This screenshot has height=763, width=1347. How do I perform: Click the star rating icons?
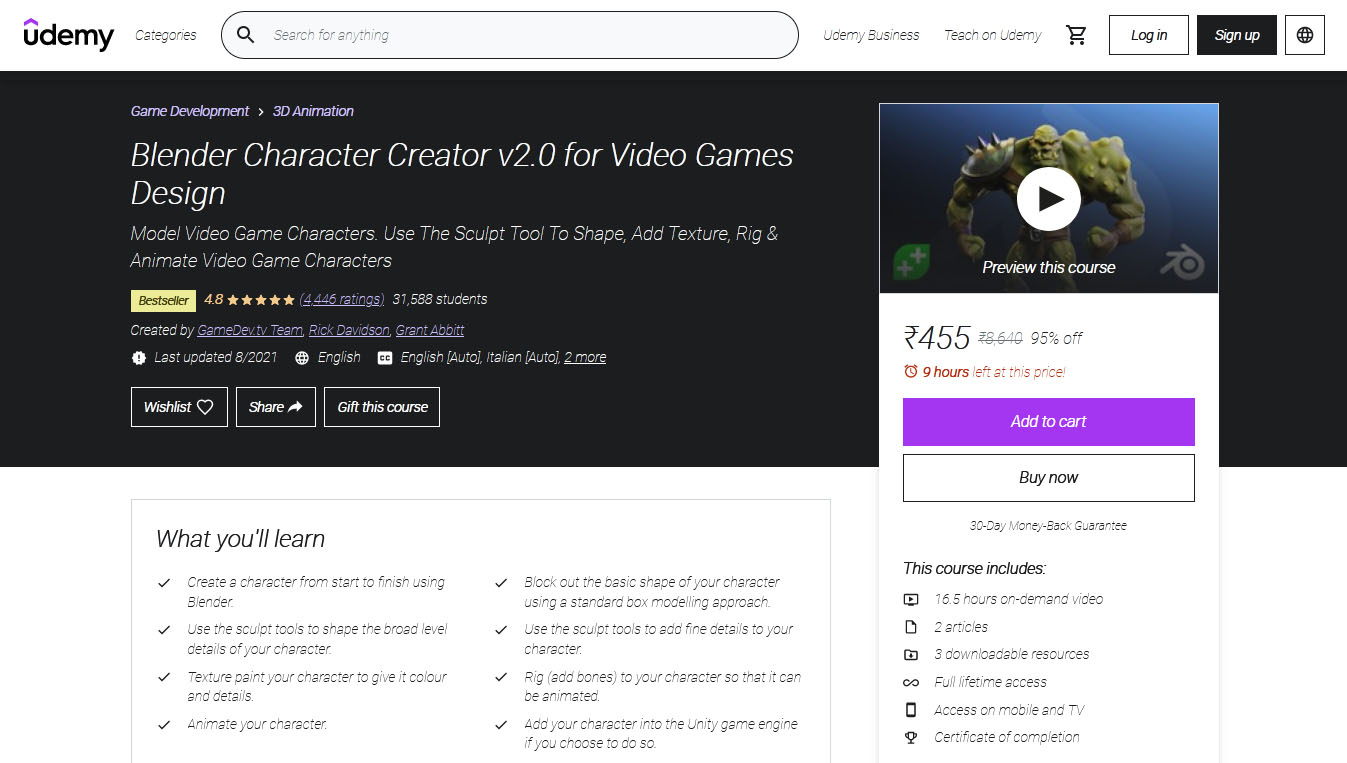coord(261,299)
